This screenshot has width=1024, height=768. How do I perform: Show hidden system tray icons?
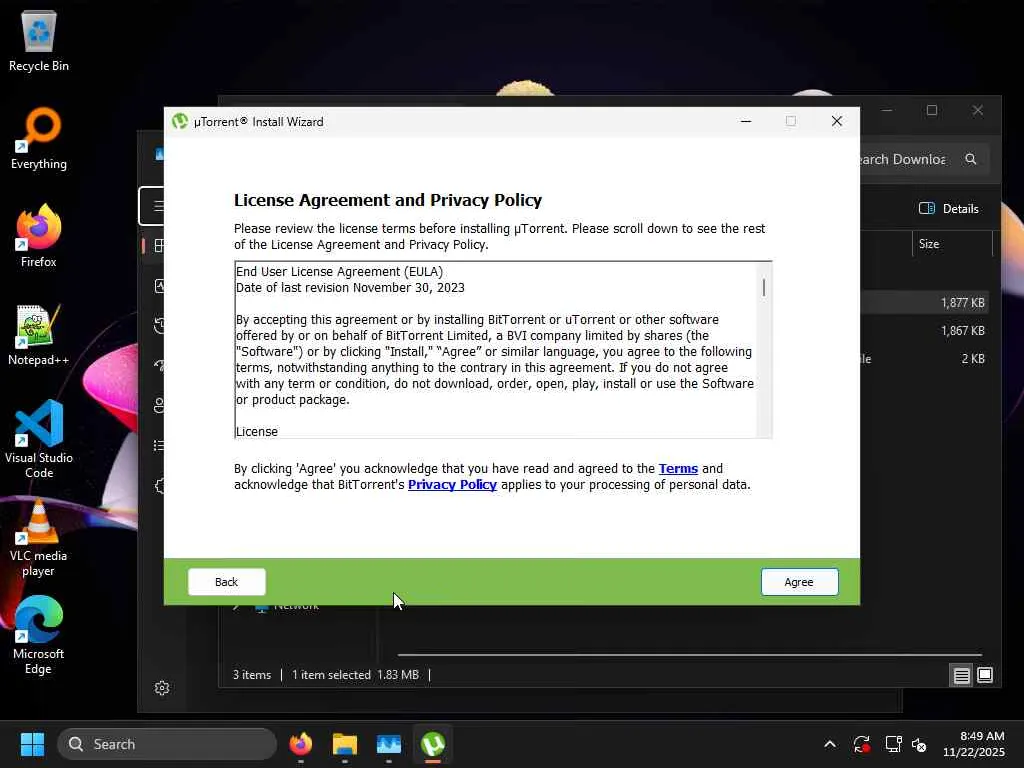point(829,744)
